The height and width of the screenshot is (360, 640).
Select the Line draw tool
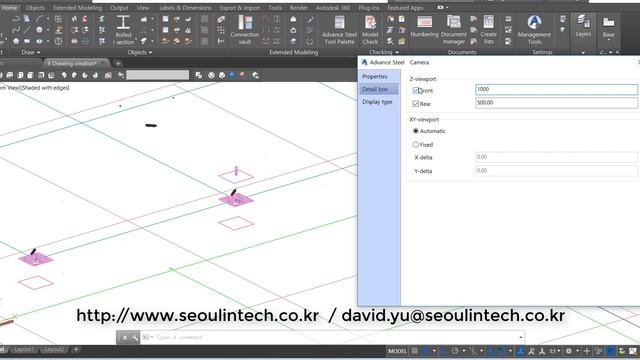point(27,30)
